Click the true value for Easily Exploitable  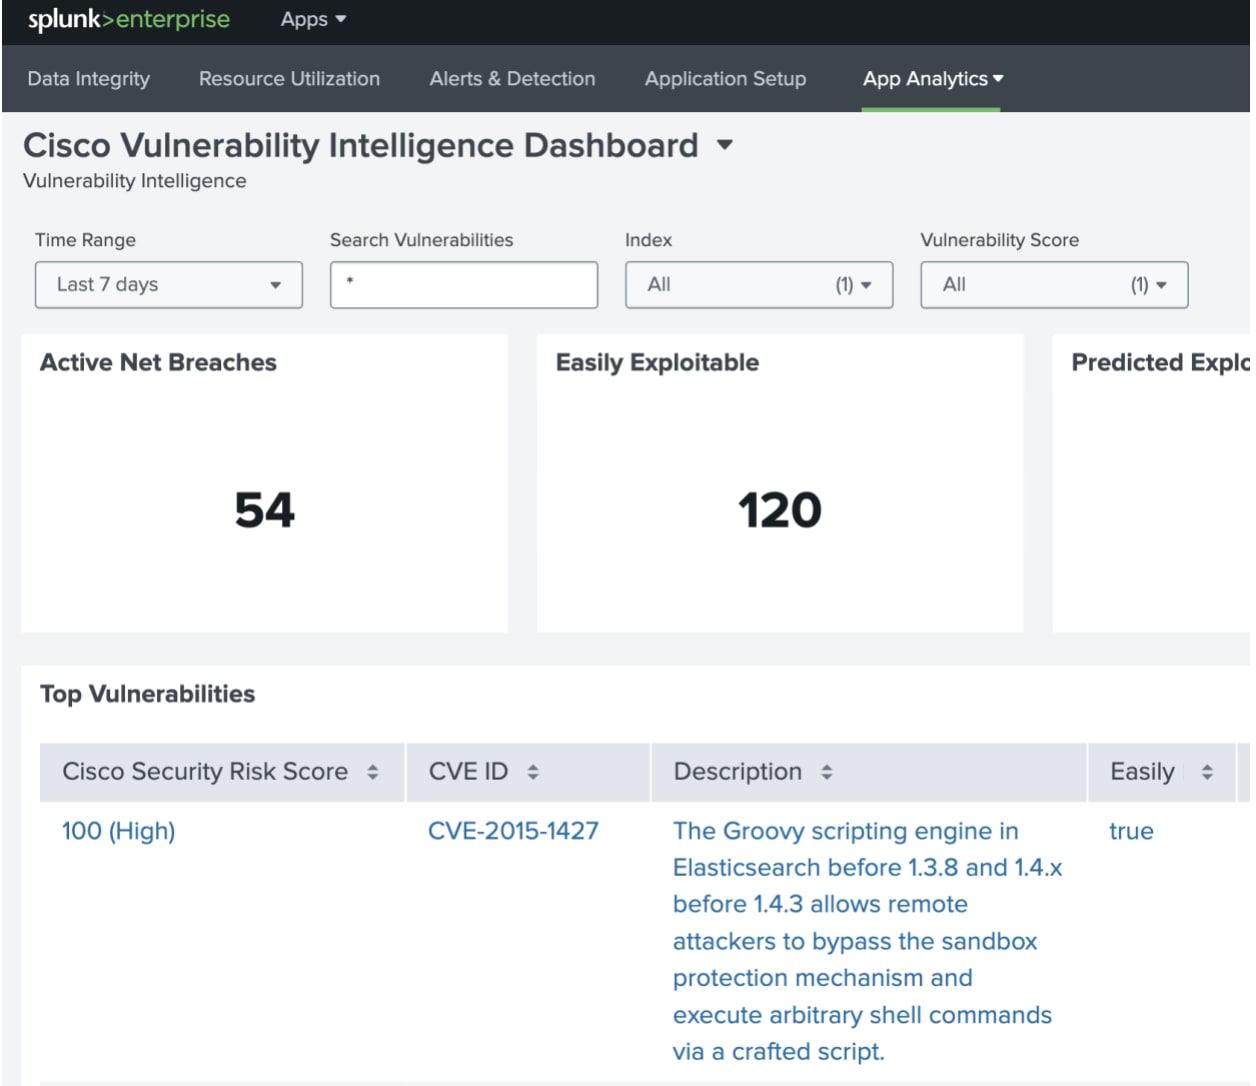click(1131, 831)
